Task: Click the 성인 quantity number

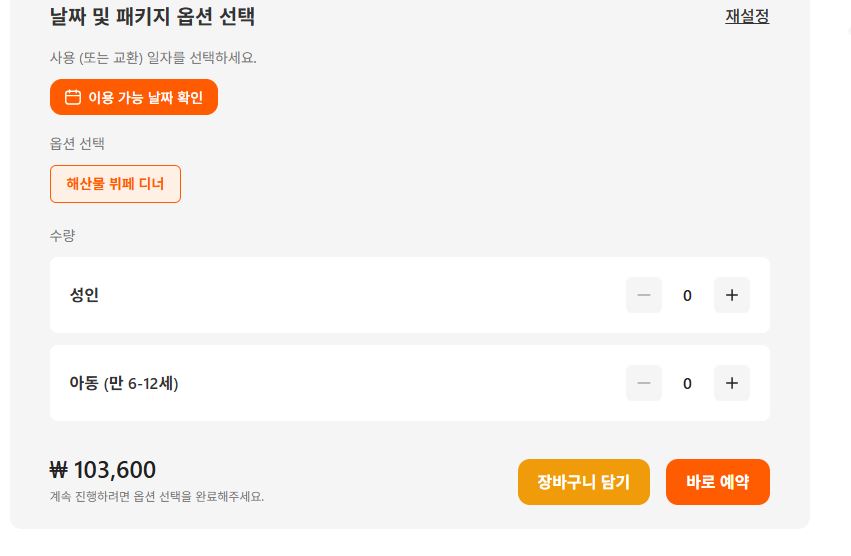Action: (x=687, y=296)
